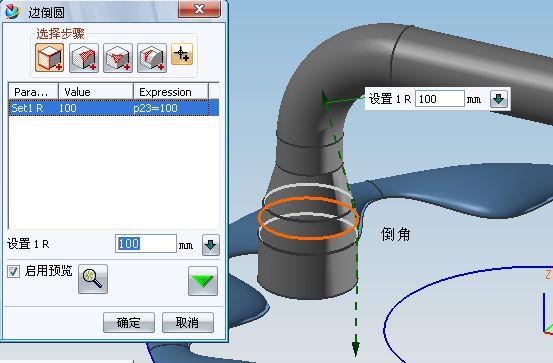Viewport: 553px width, 363px height.
Task: Close the 边倒圆 dialog
Action: tap(200, 8)
